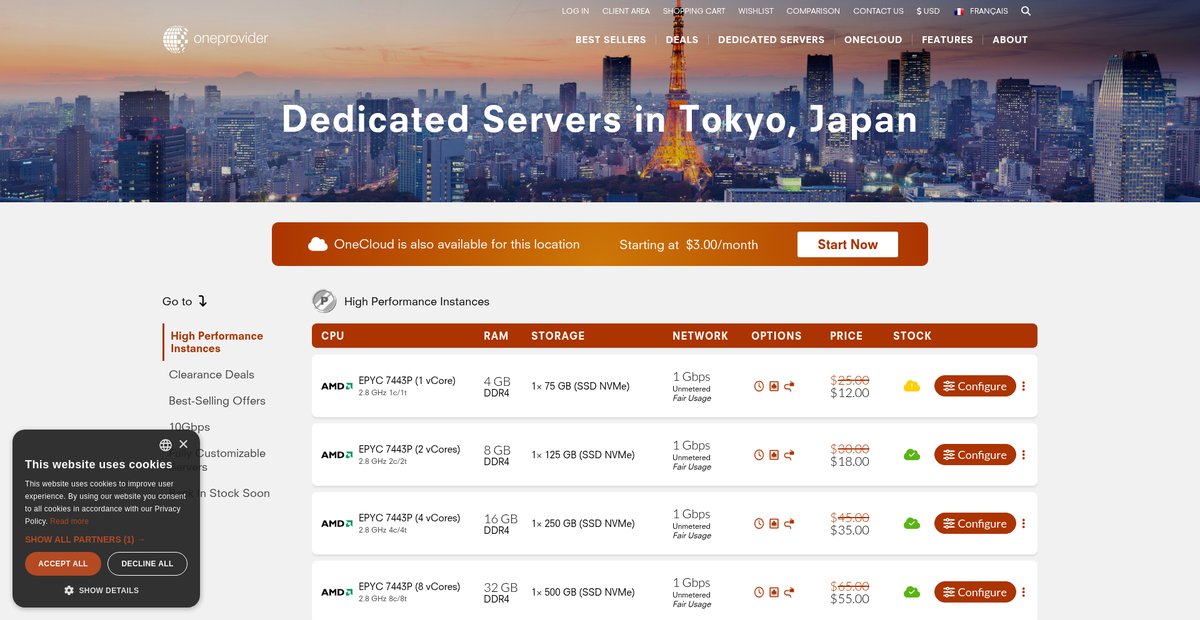Image resolution: width=1200 pixels, height=620 pixels.
Task: Click the green stock cloud for 4 vCores
Action: pos(912,523)
